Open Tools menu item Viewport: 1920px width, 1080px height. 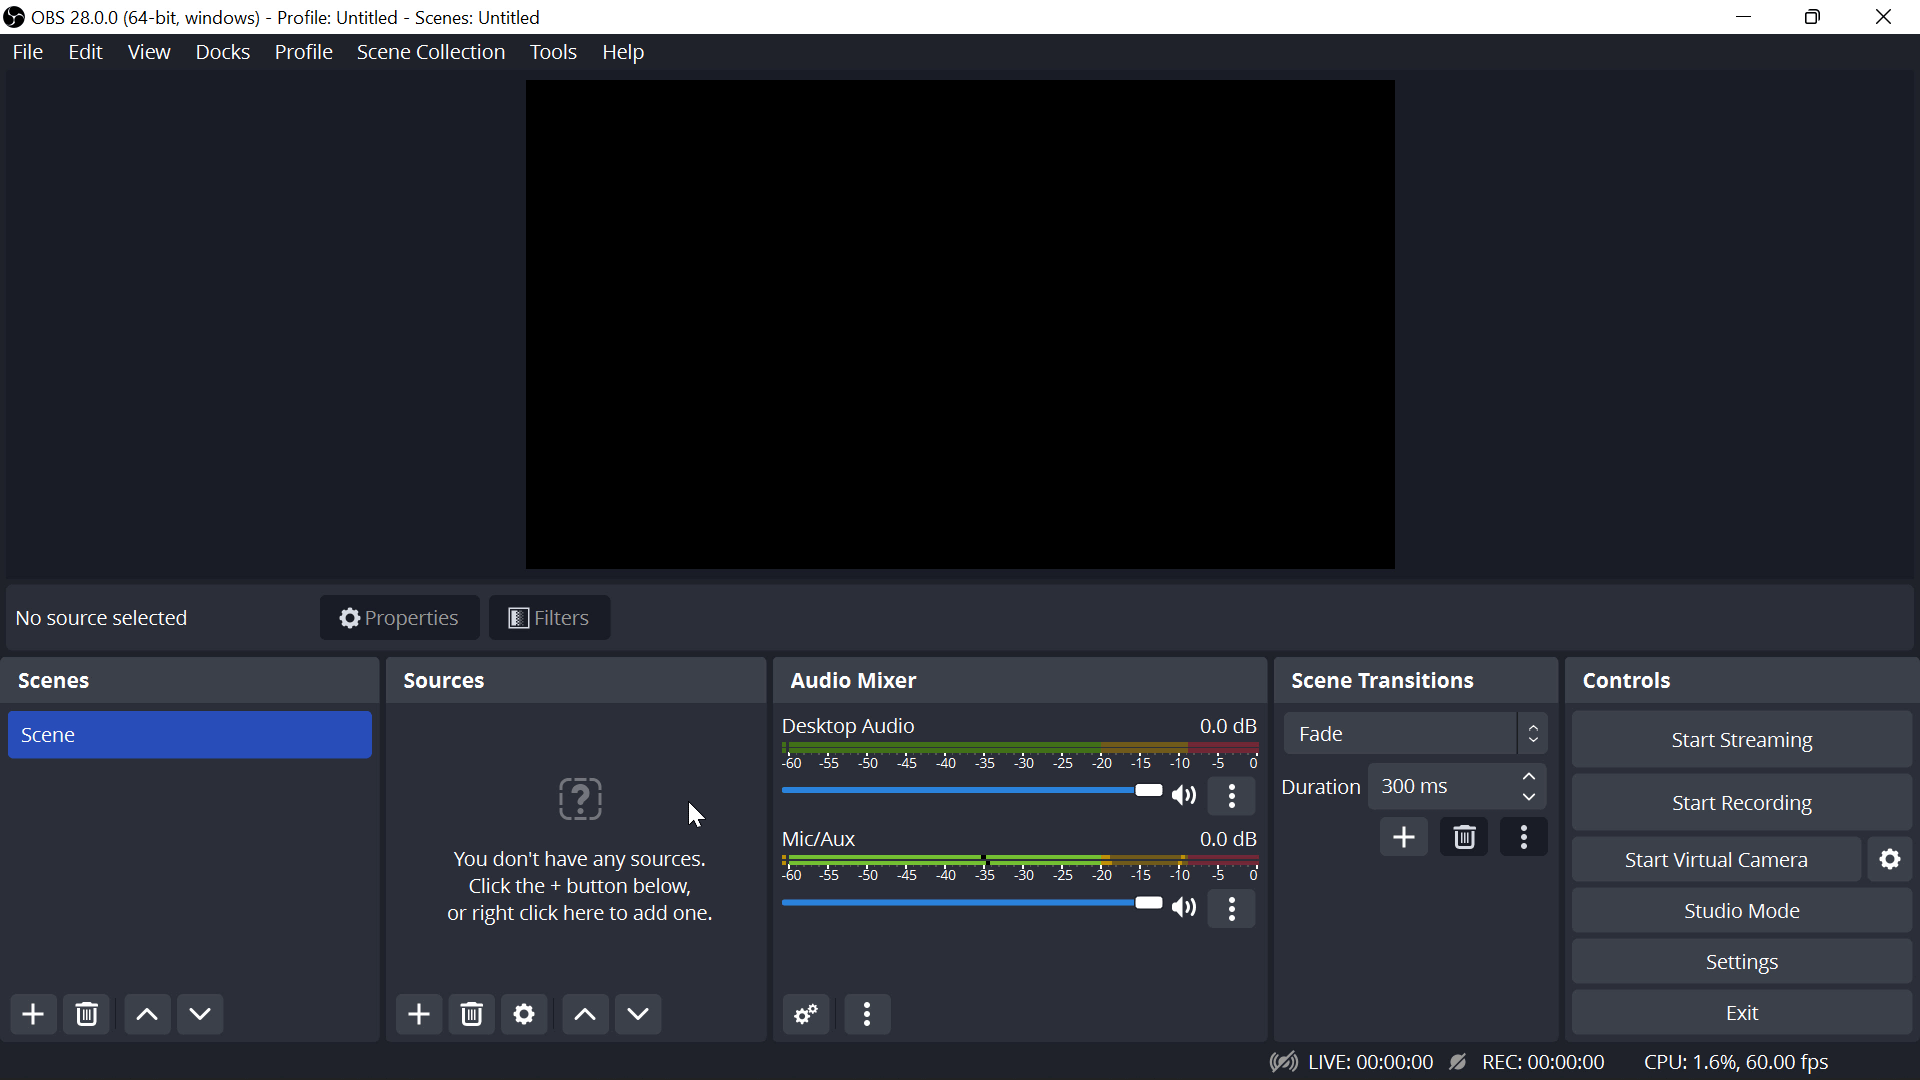pos(554,51)
